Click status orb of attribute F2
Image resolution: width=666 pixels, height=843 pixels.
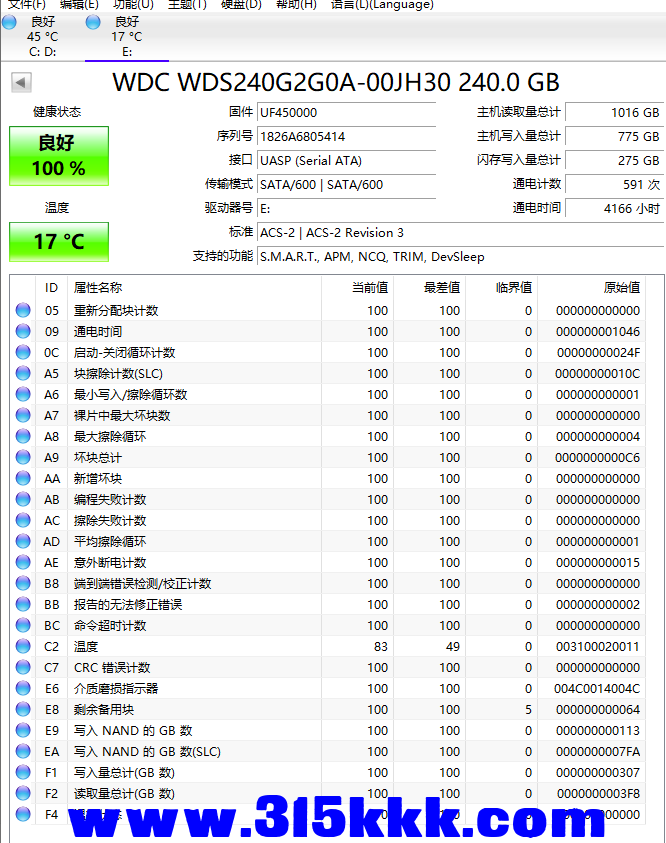pyautogui.click(x=23, y=793)
